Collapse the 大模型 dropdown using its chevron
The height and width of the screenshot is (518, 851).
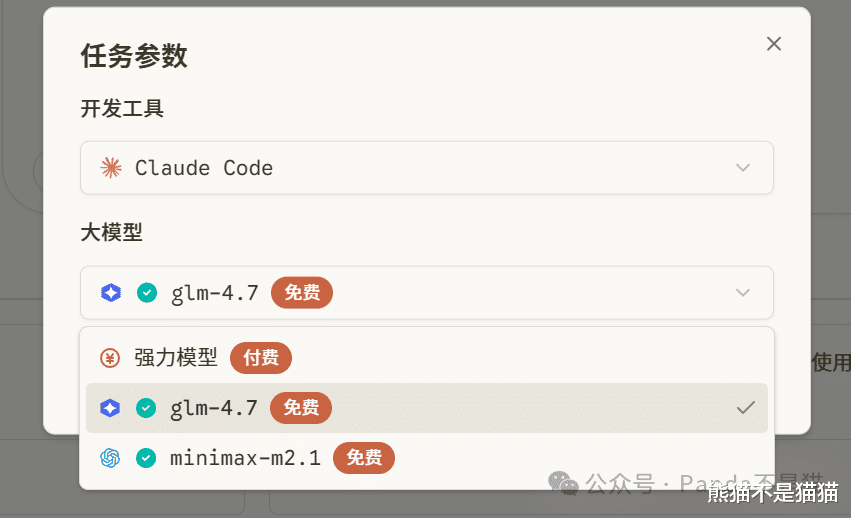coord(742,293)
